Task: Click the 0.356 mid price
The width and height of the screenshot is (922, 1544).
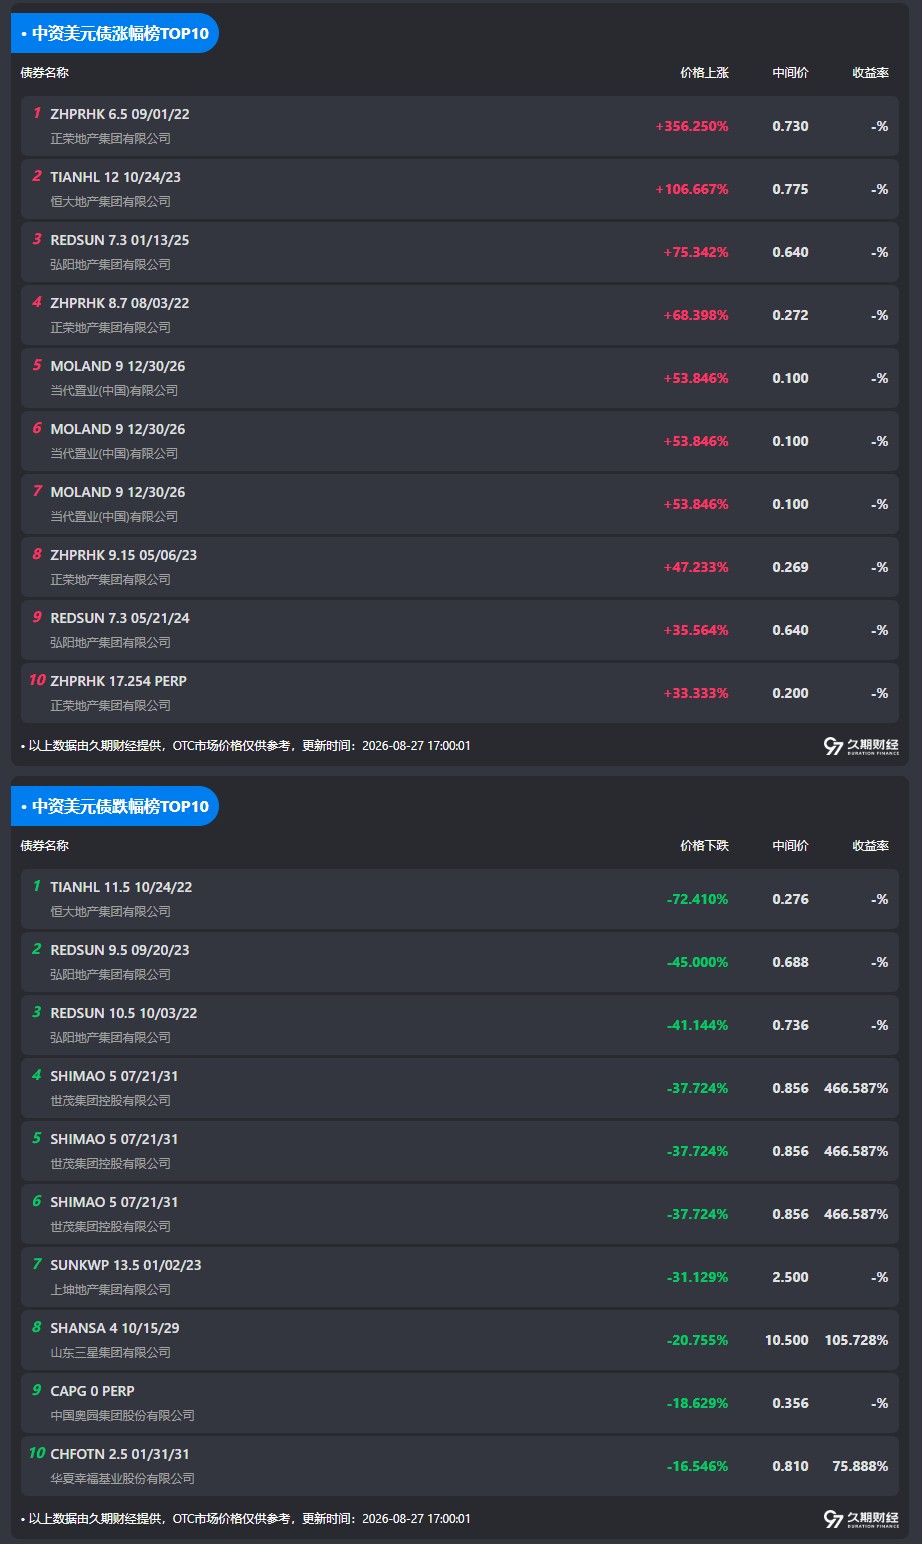Action: point(790,1404)
